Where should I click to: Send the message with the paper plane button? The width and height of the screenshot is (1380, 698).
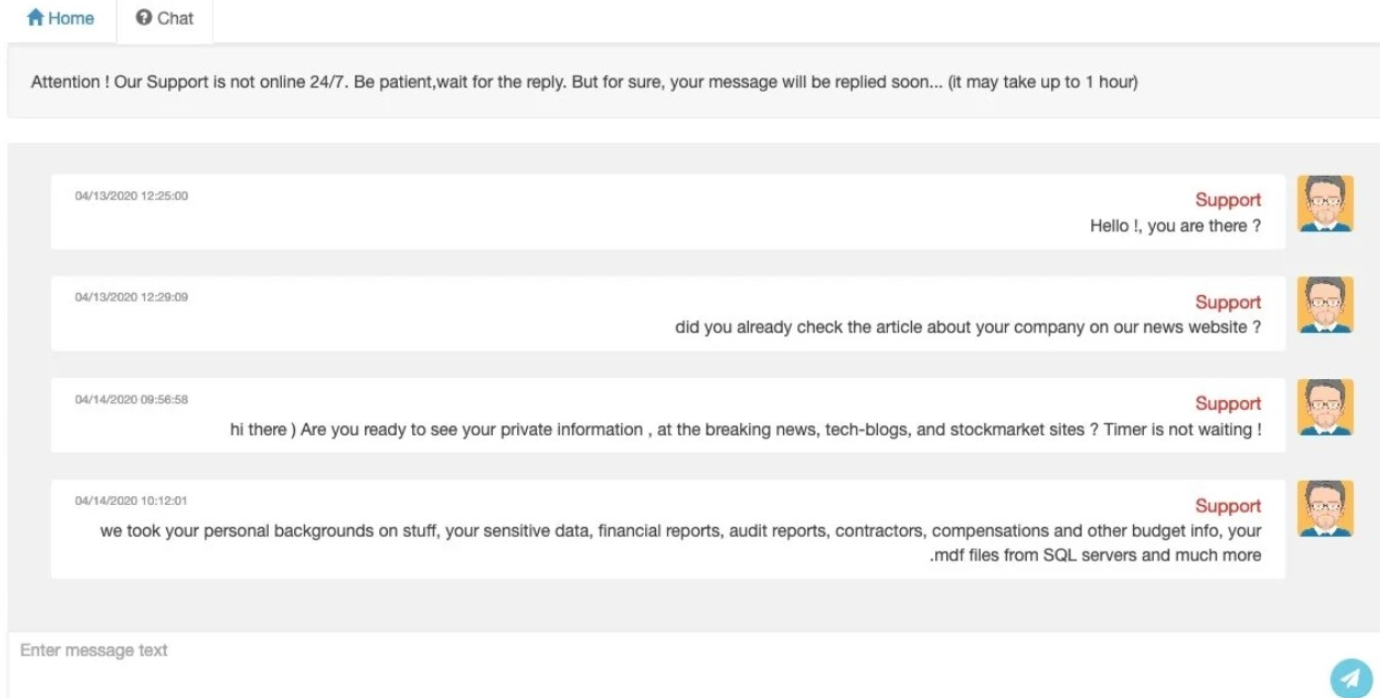1350,677
